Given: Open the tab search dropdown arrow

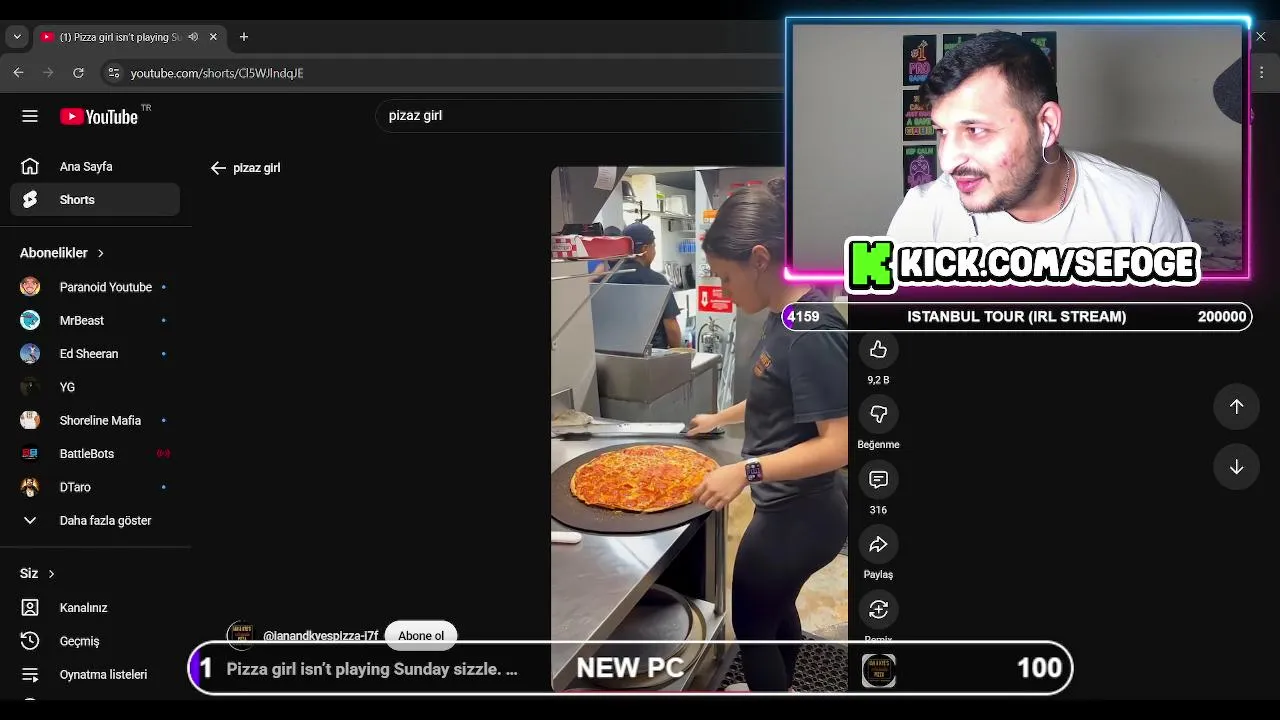Looking at the screenshot, I should pyautogui.click(x=16, y=37).
